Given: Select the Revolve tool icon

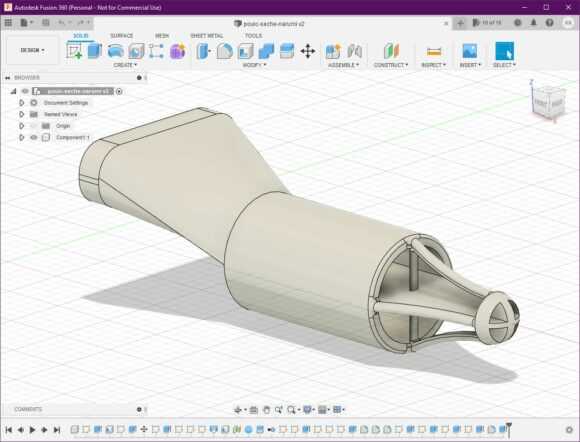Looking at the screenshot, I should tap(116, 51).
